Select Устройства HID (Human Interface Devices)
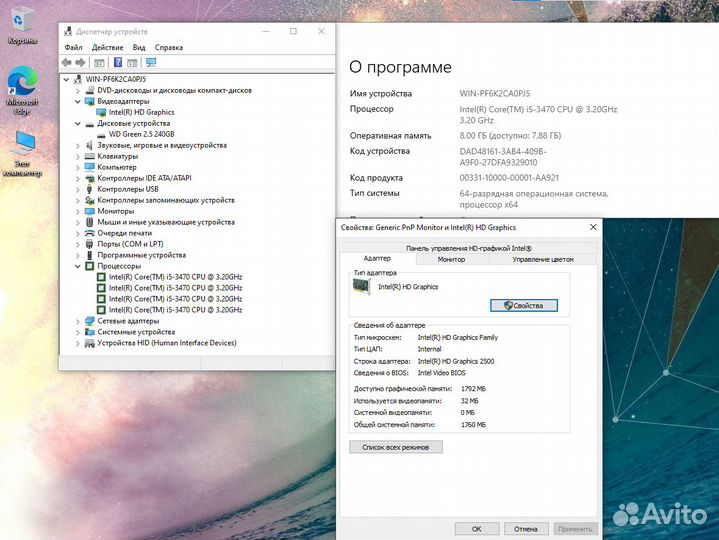Viewport: 719px width, 540px height. tap(166, 343)
